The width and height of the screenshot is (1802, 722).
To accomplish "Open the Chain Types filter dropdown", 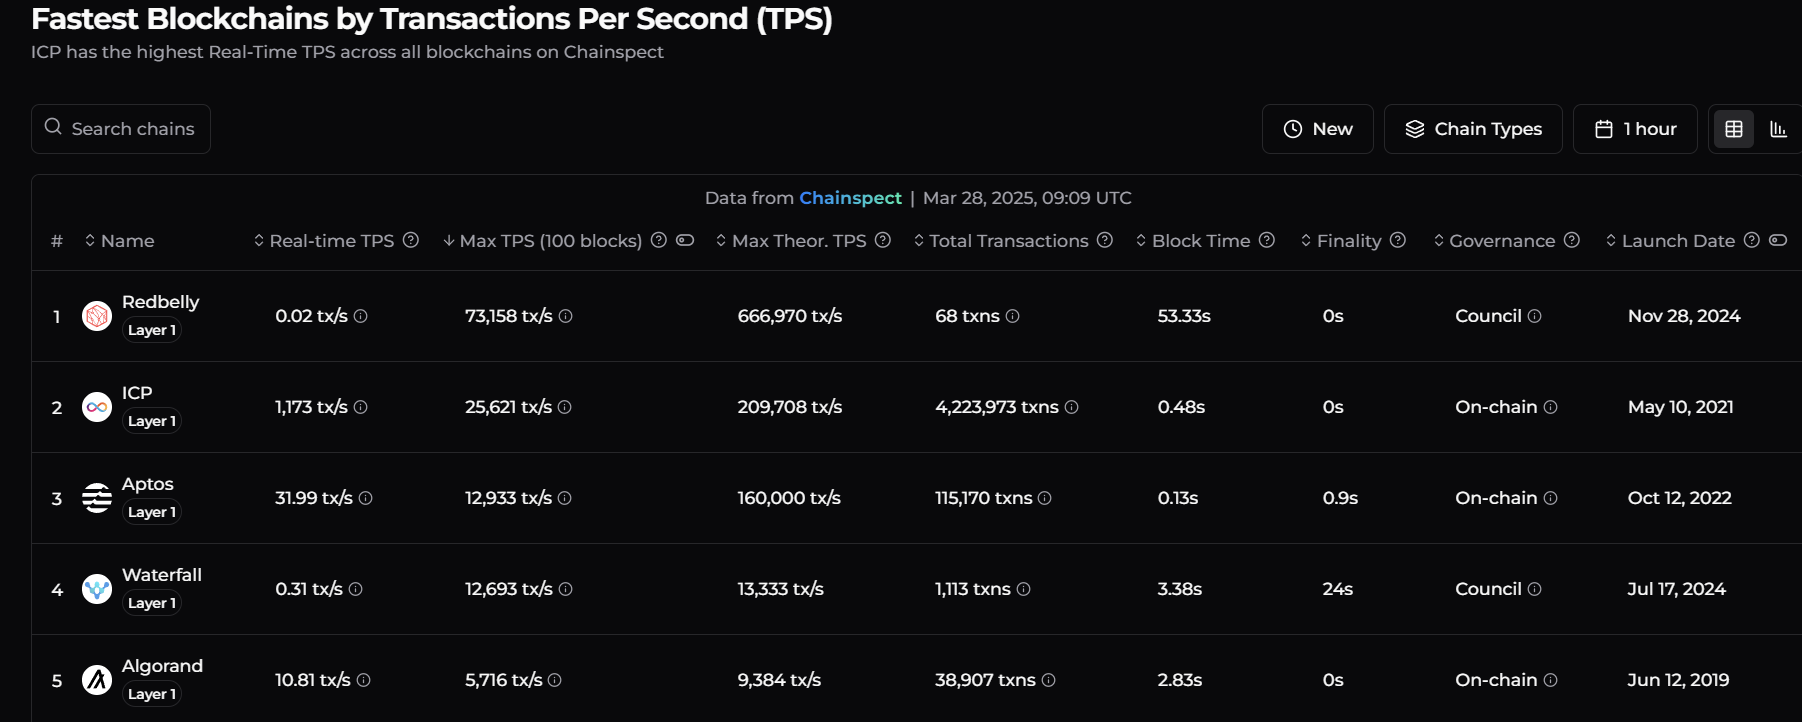I will 1473,129.
